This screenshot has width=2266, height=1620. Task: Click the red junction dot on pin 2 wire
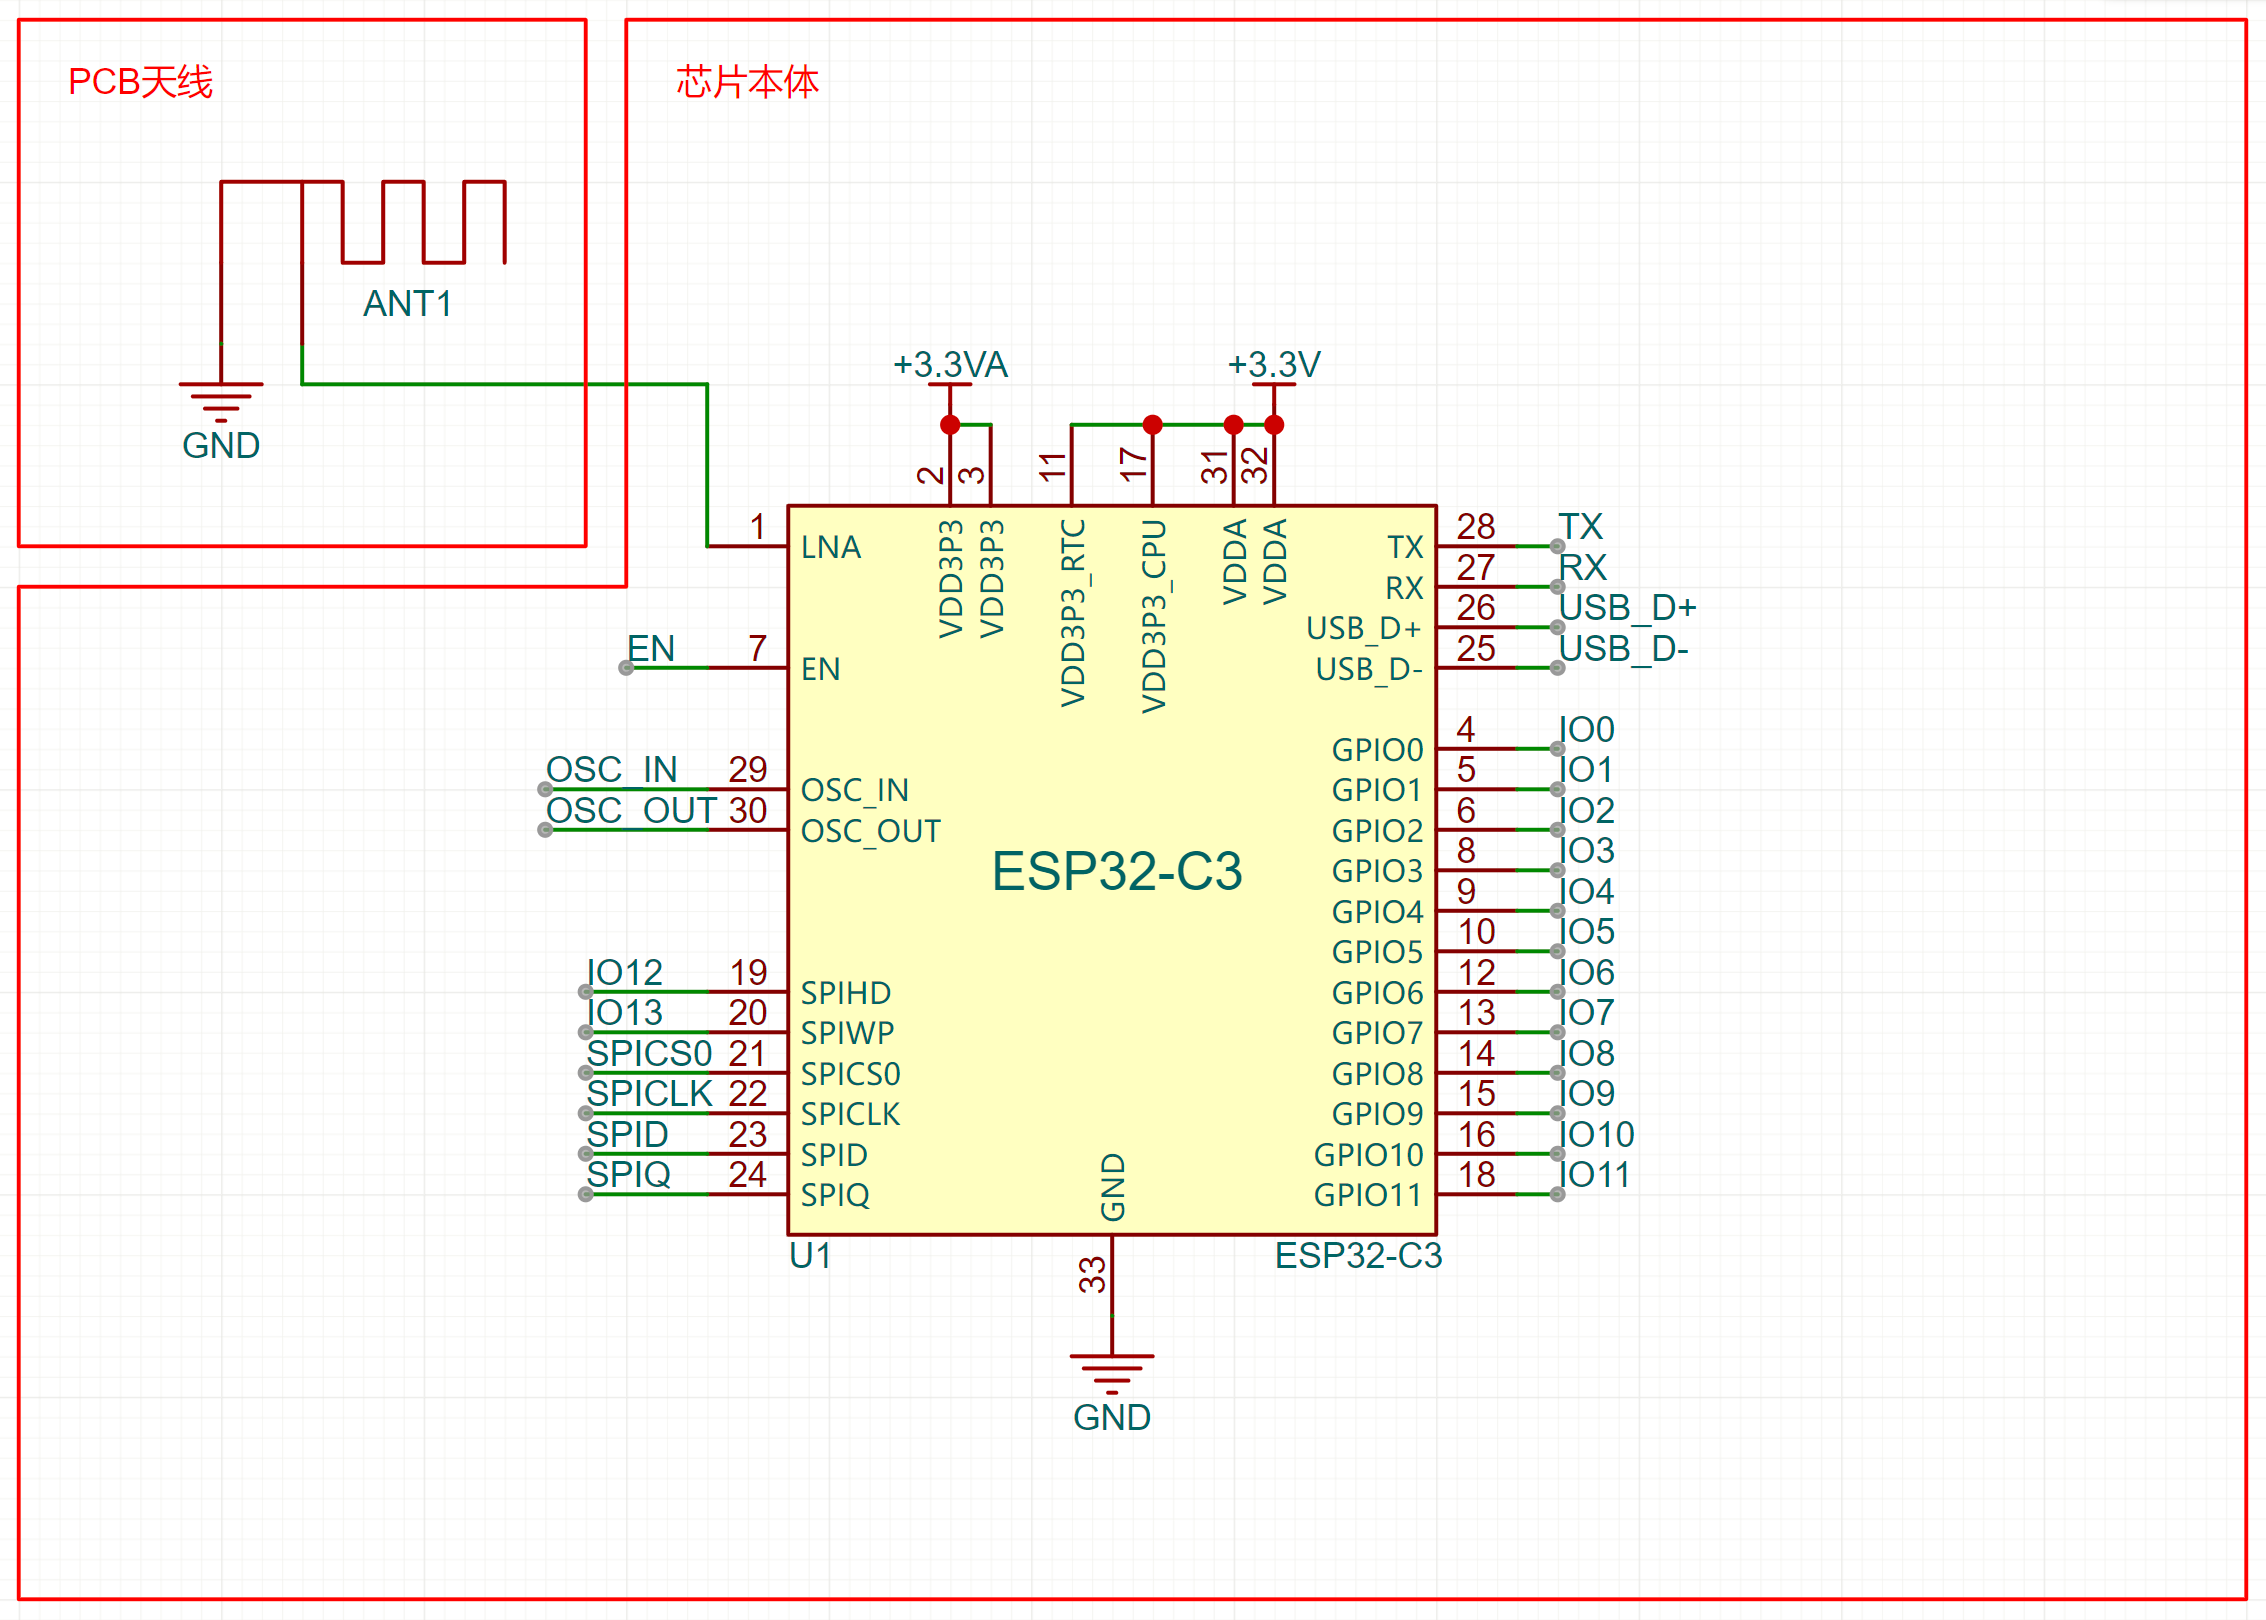(950, 425)
